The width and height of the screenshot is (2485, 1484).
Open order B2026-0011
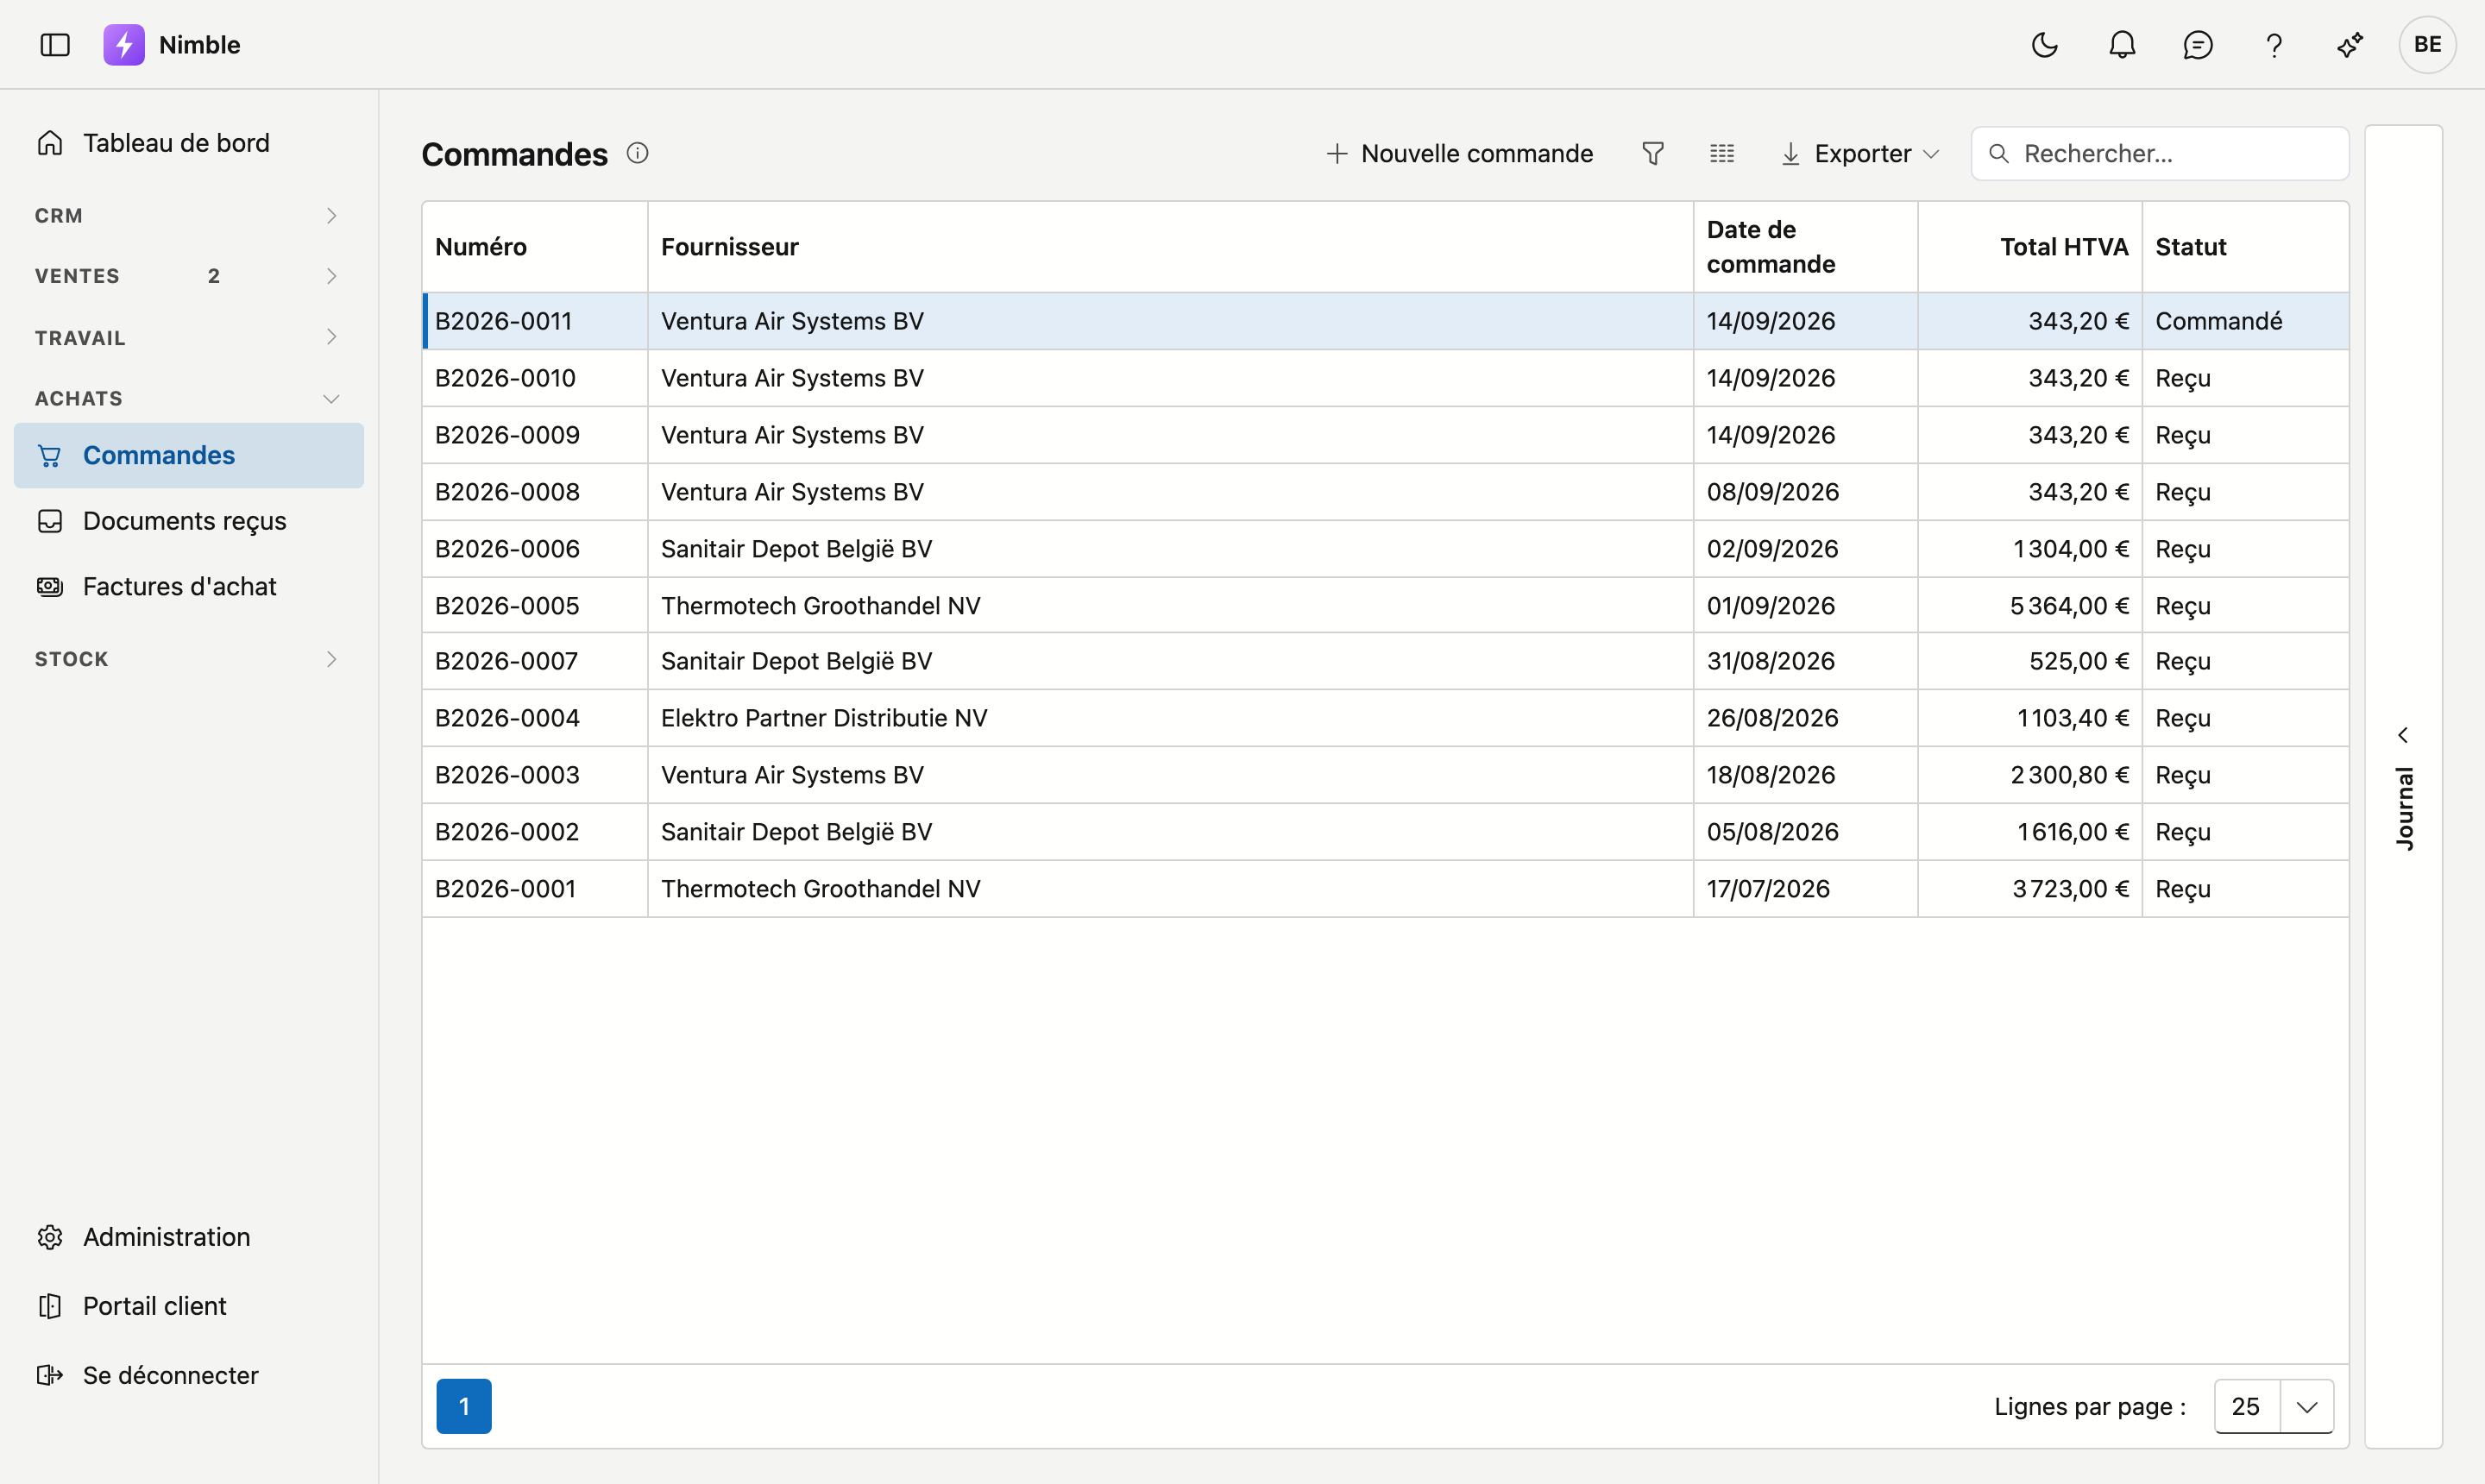(503, 321)
